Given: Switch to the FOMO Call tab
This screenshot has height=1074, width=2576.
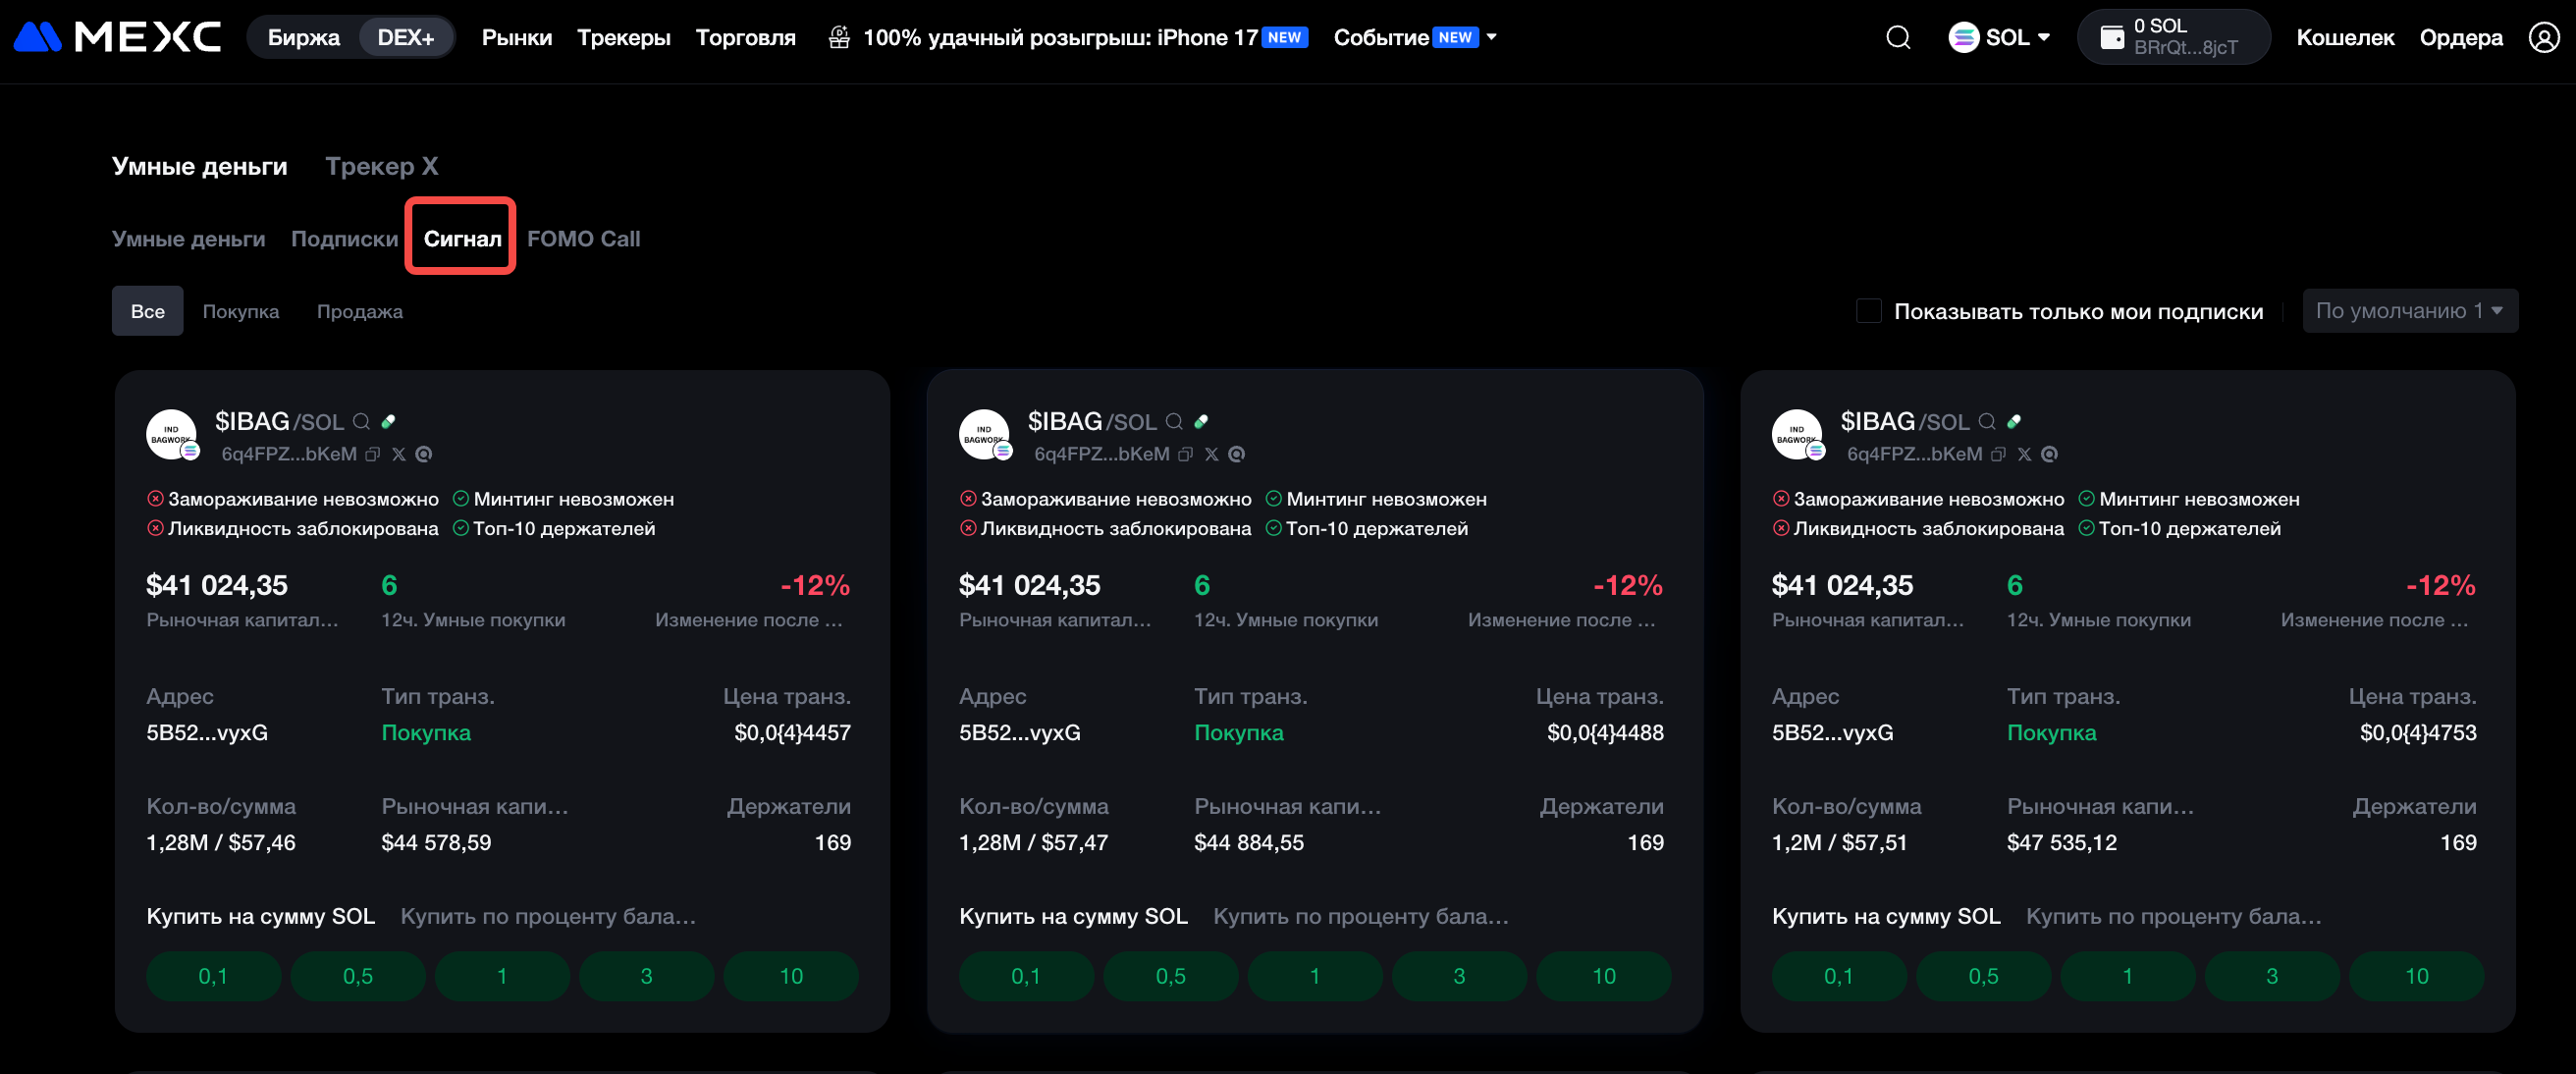Looking at the screenshot, I should [x=583, y=239].
